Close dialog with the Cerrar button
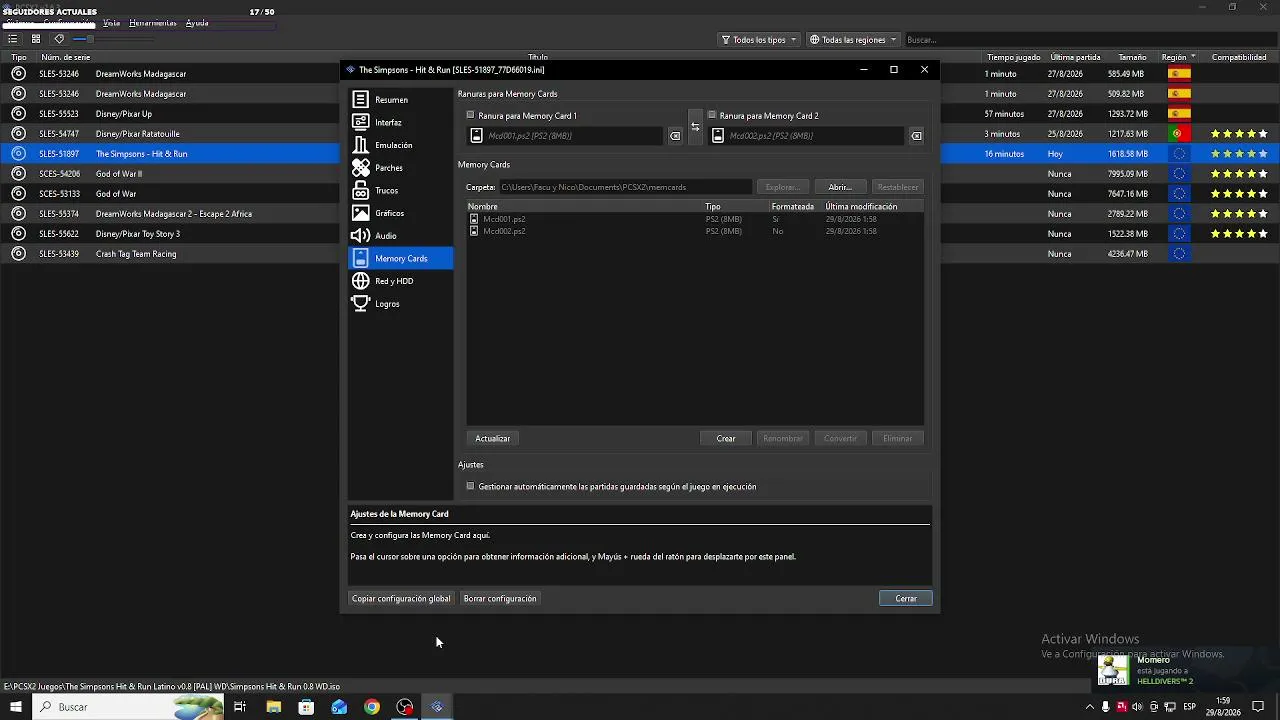The width and height of the screenshot is (1280, 720). 906,599
